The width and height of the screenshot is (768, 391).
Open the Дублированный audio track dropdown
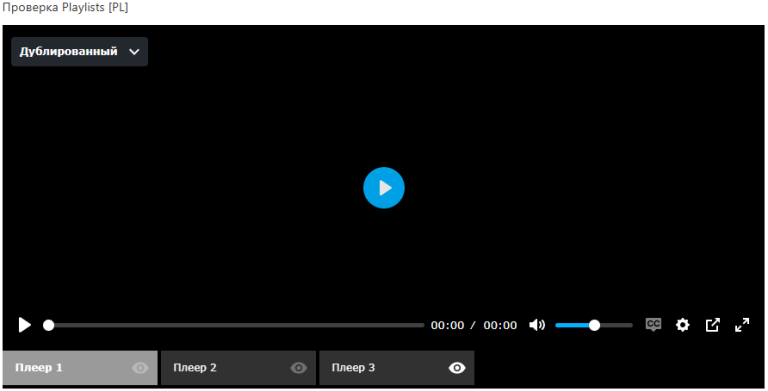pyautogui.click(x=79, y=51)
